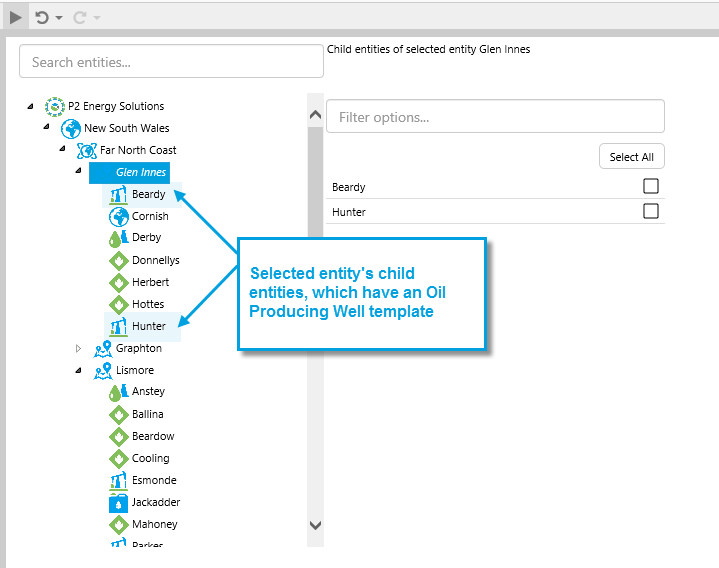Viewport: 719px width, 568px height.
Task: Select the Esmonde tree entry label
Action: pos(154,480)
